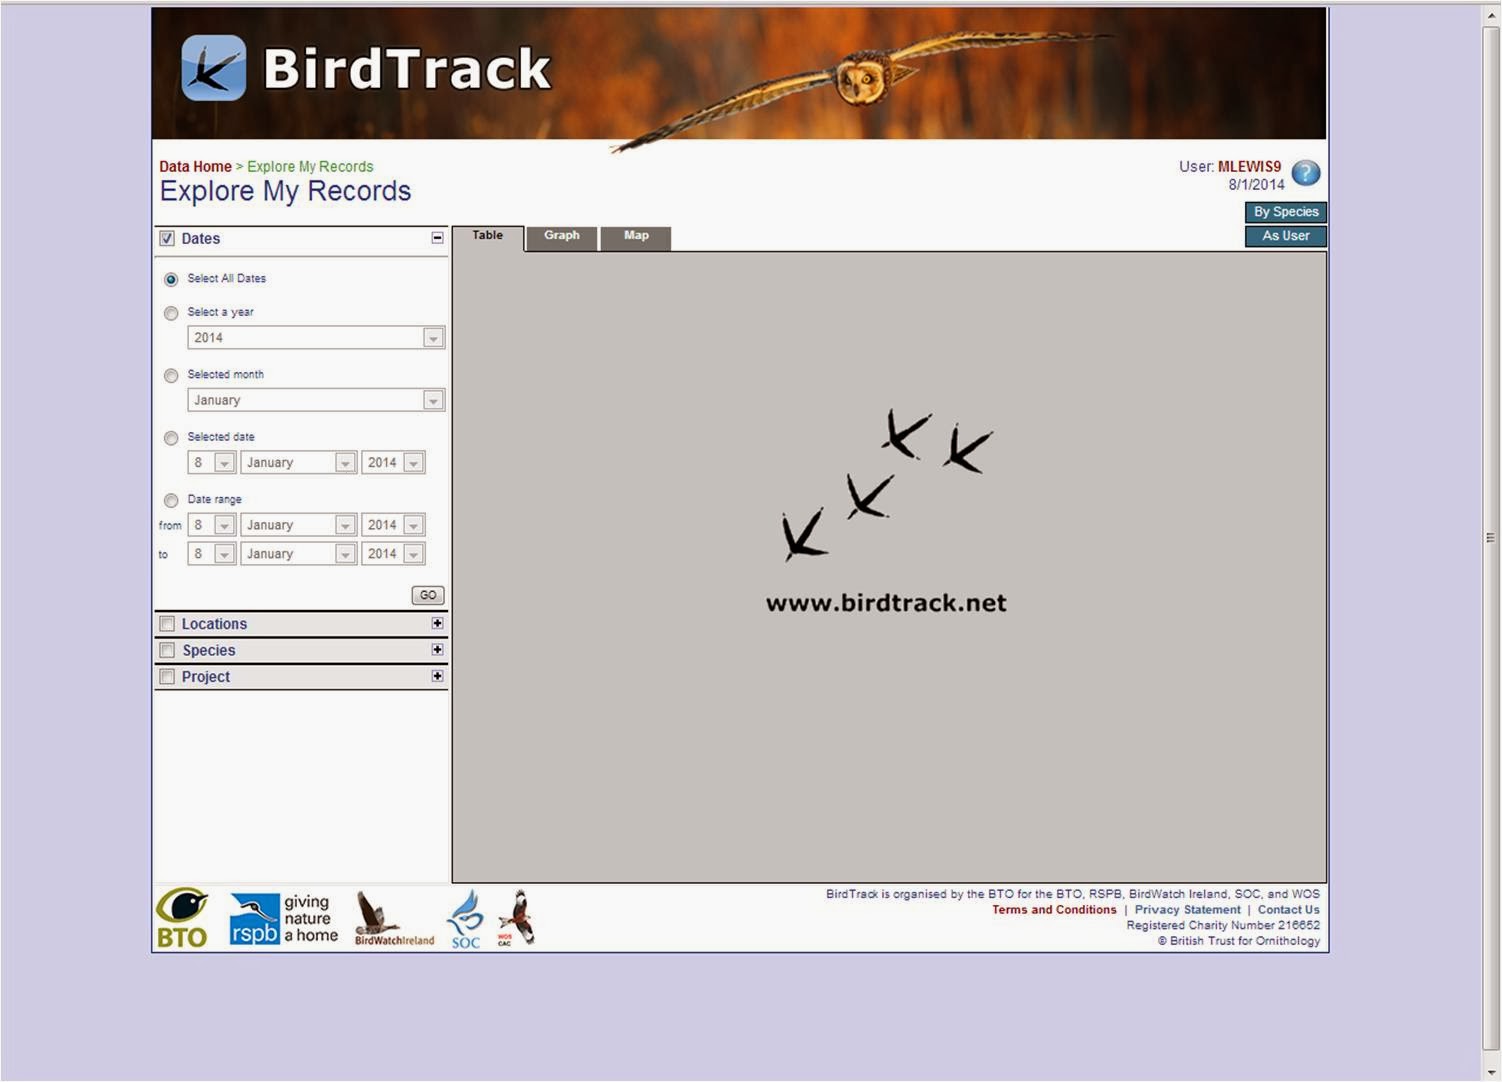Switch to the Map tab

[x=636, y=238]
